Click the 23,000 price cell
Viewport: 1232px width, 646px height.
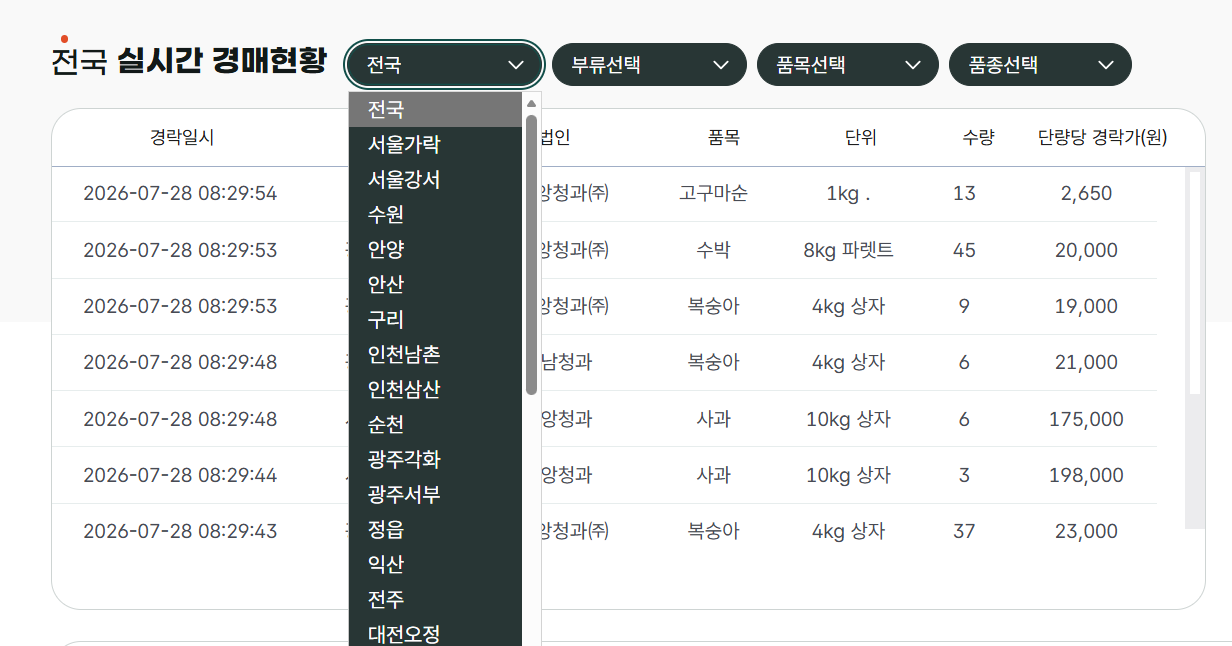(x=1086, y=532)
